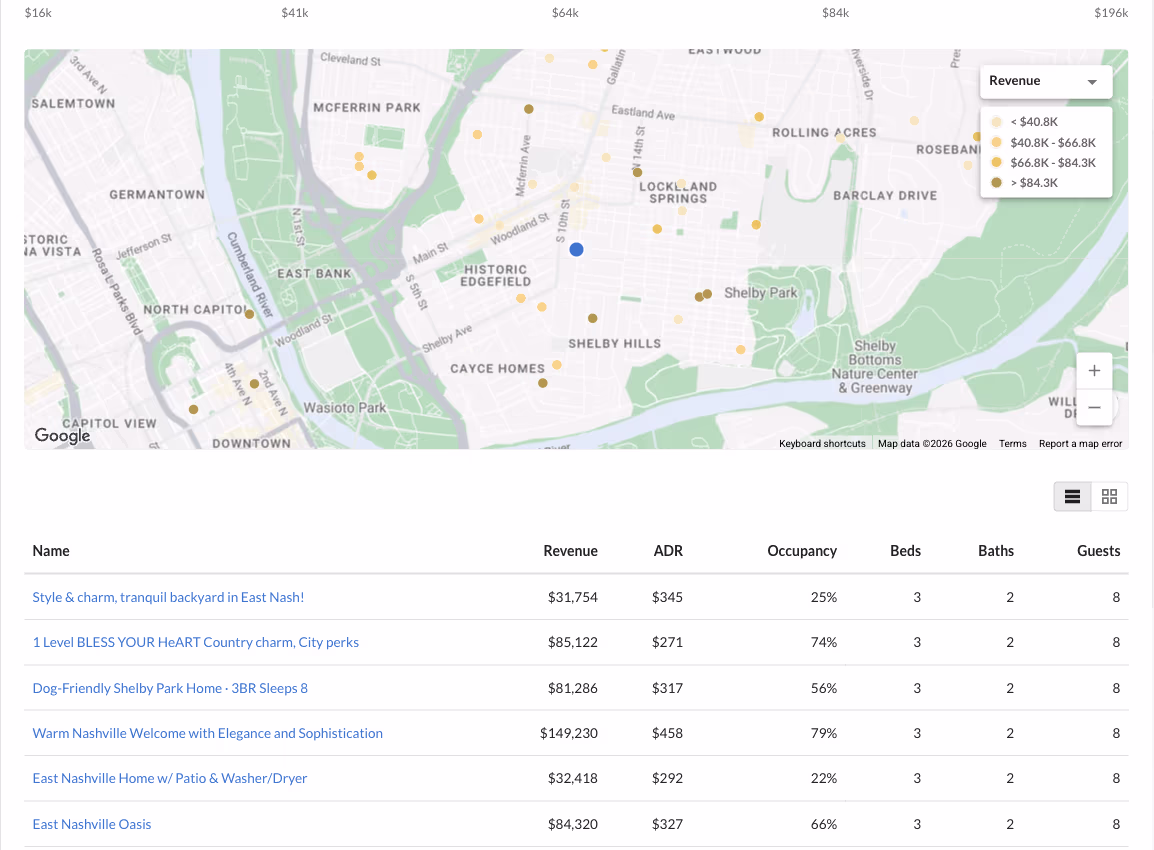Click the Google logo on the map

click(63, 435)
